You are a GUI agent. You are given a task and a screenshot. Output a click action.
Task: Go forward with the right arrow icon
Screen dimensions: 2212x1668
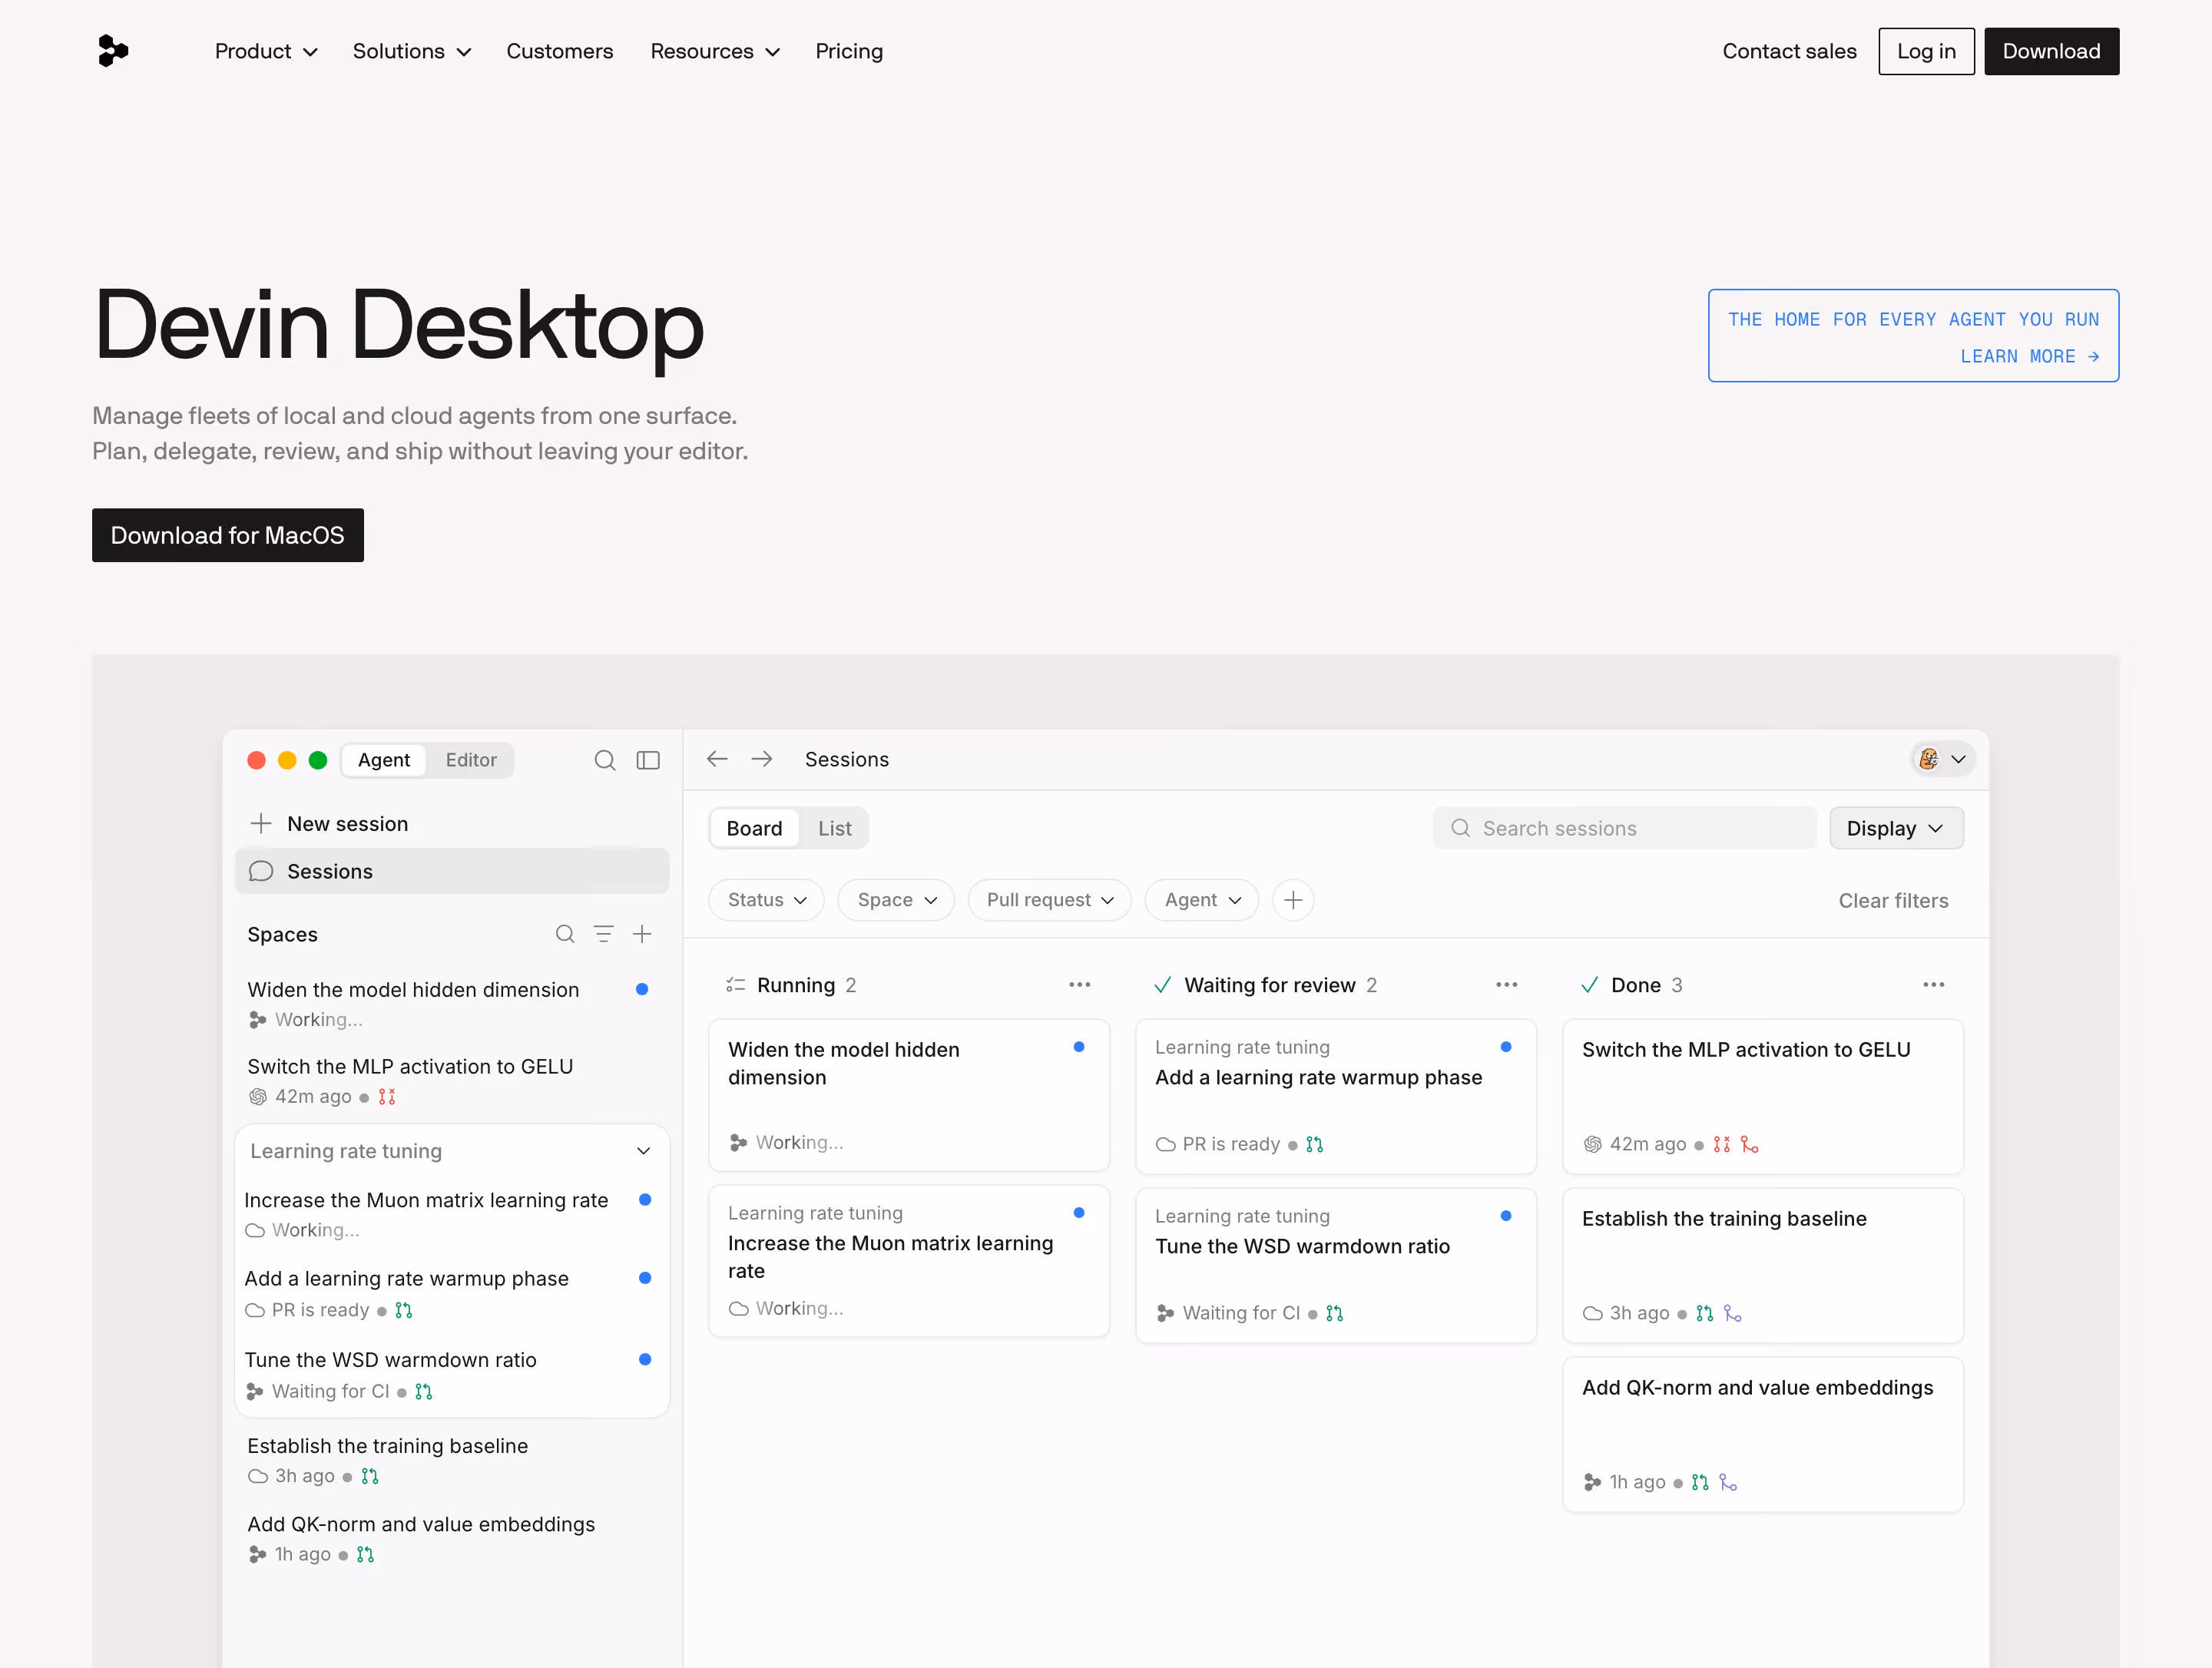[x=762, y=759]
